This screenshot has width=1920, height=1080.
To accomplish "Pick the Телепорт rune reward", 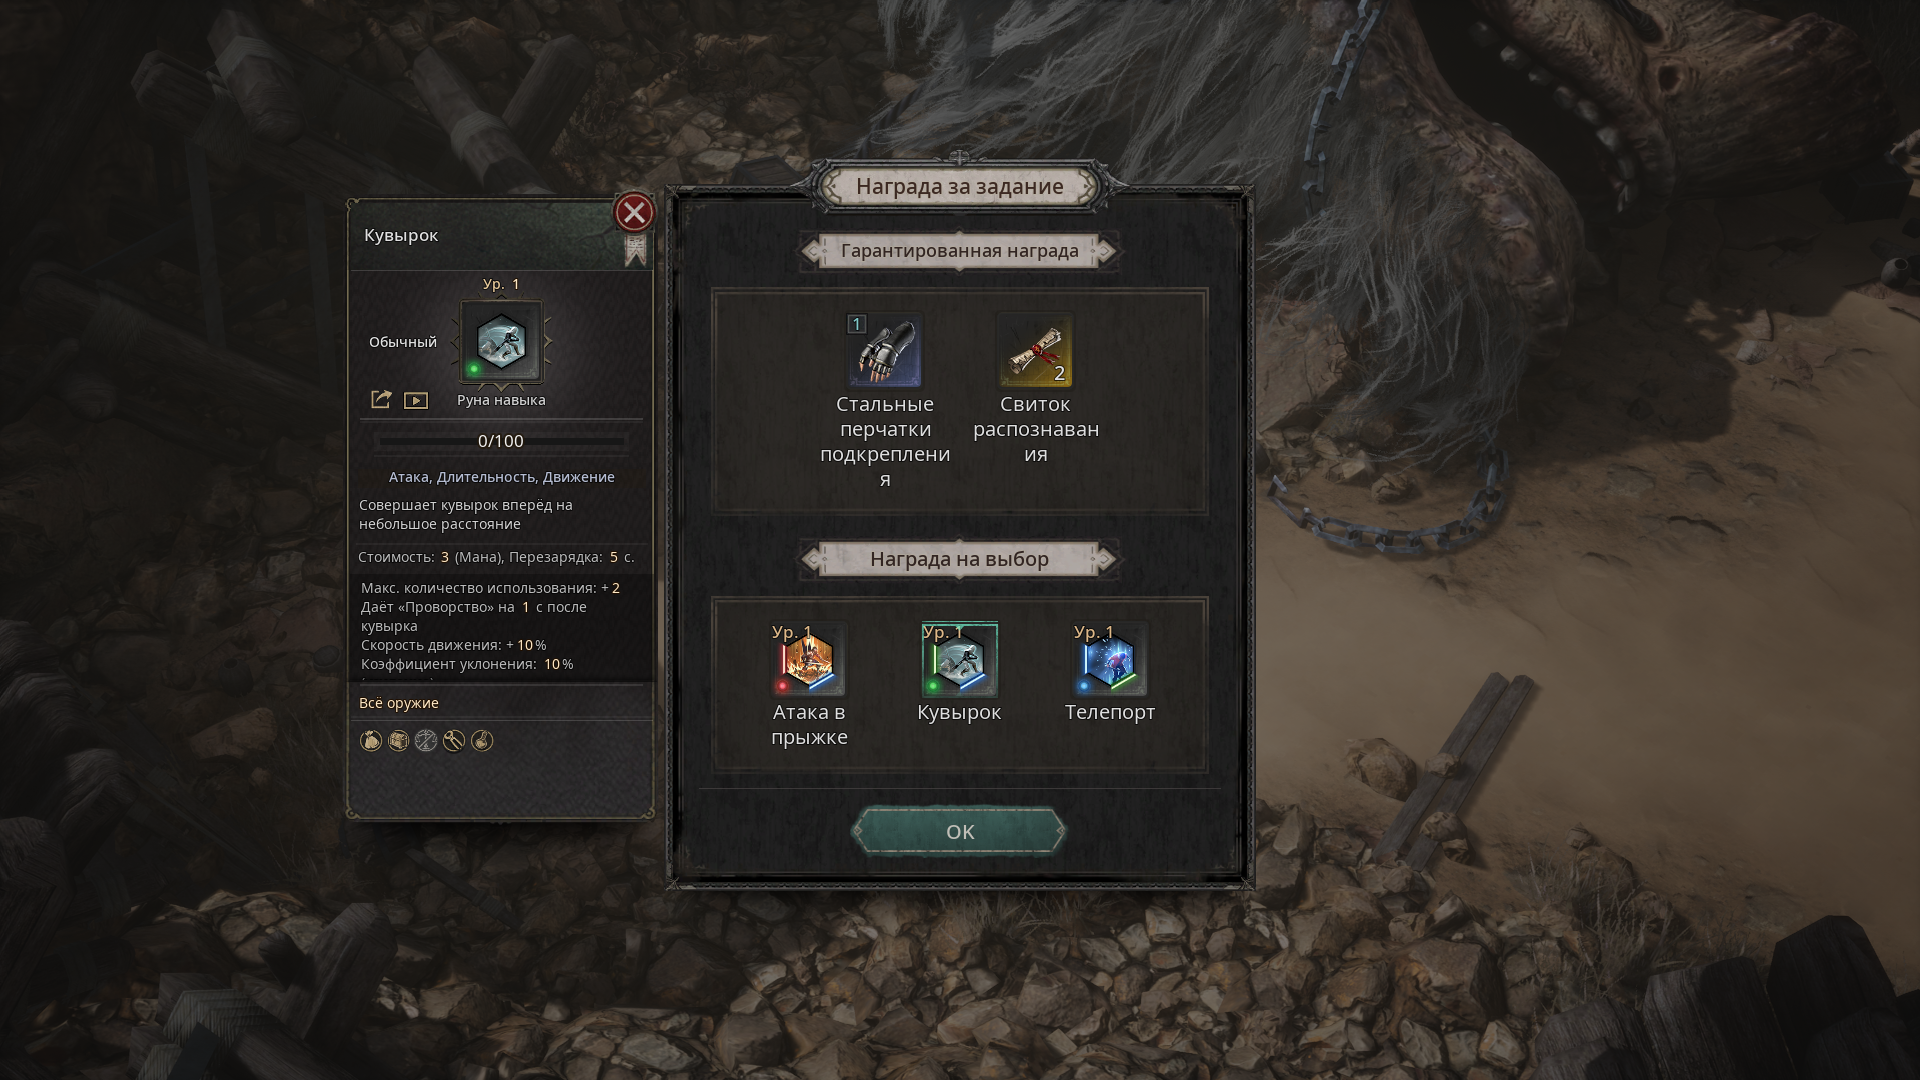I will (1110, 660).
